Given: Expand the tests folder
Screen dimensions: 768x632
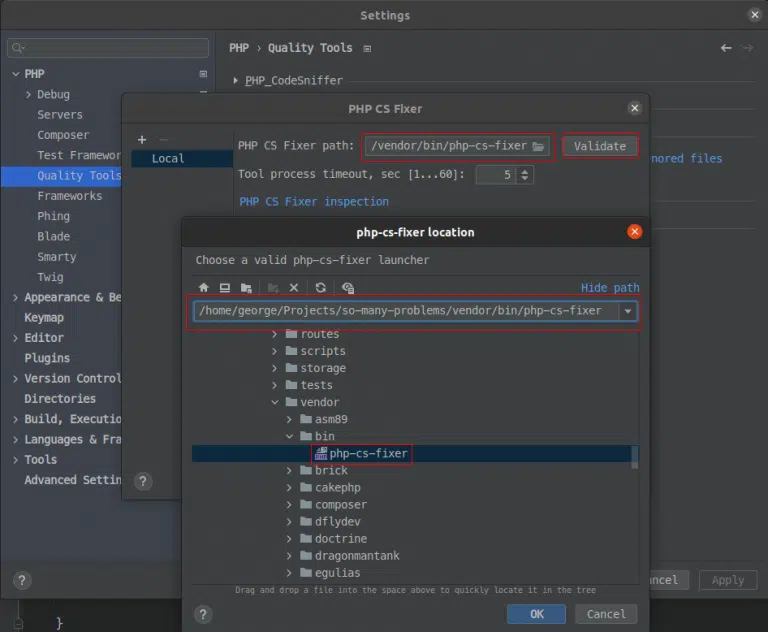Looking at the screenshot, I should (275, 385).
